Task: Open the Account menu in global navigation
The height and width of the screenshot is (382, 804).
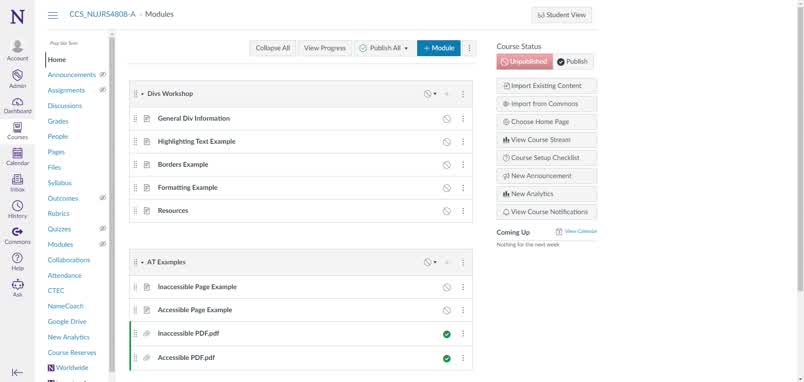Action: pyautogui.click(x=17, y=51)
